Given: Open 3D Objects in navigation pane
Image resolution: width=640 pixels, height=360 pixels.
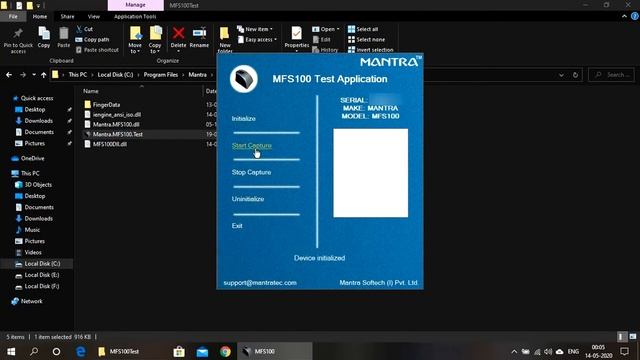Looking at the screenshot, I should (38, 184).
